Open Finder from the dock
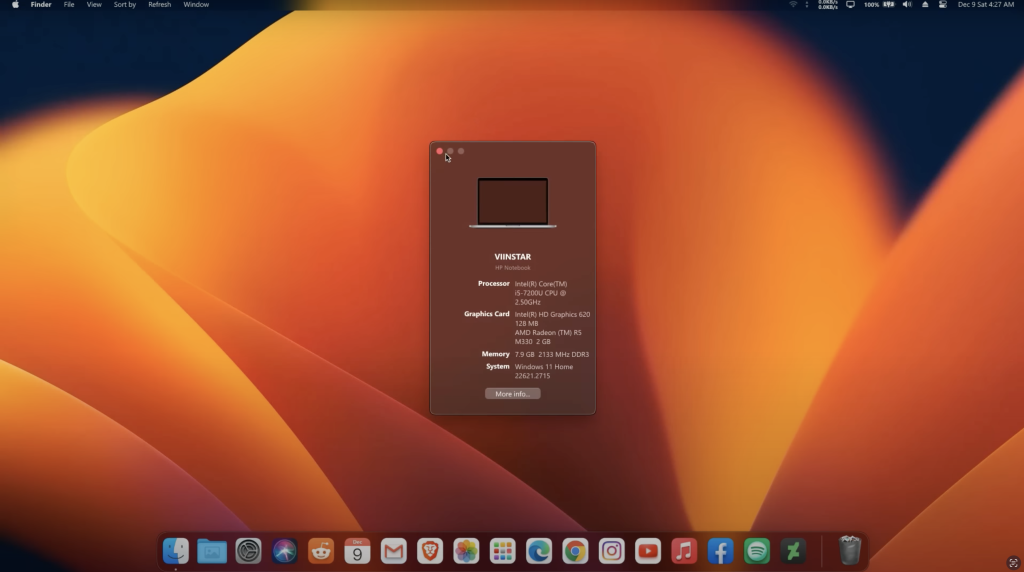The image size is (1024, 572). [x=176, y=551]
